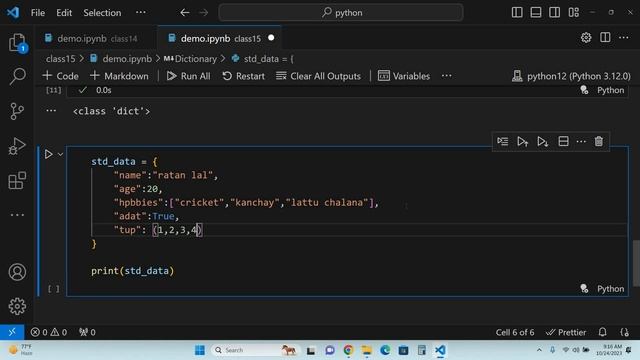The height and width of the screenshot is (360, 640).
Task: Toggle the secondary side bar layout icon
Action: tap(554, 12)
